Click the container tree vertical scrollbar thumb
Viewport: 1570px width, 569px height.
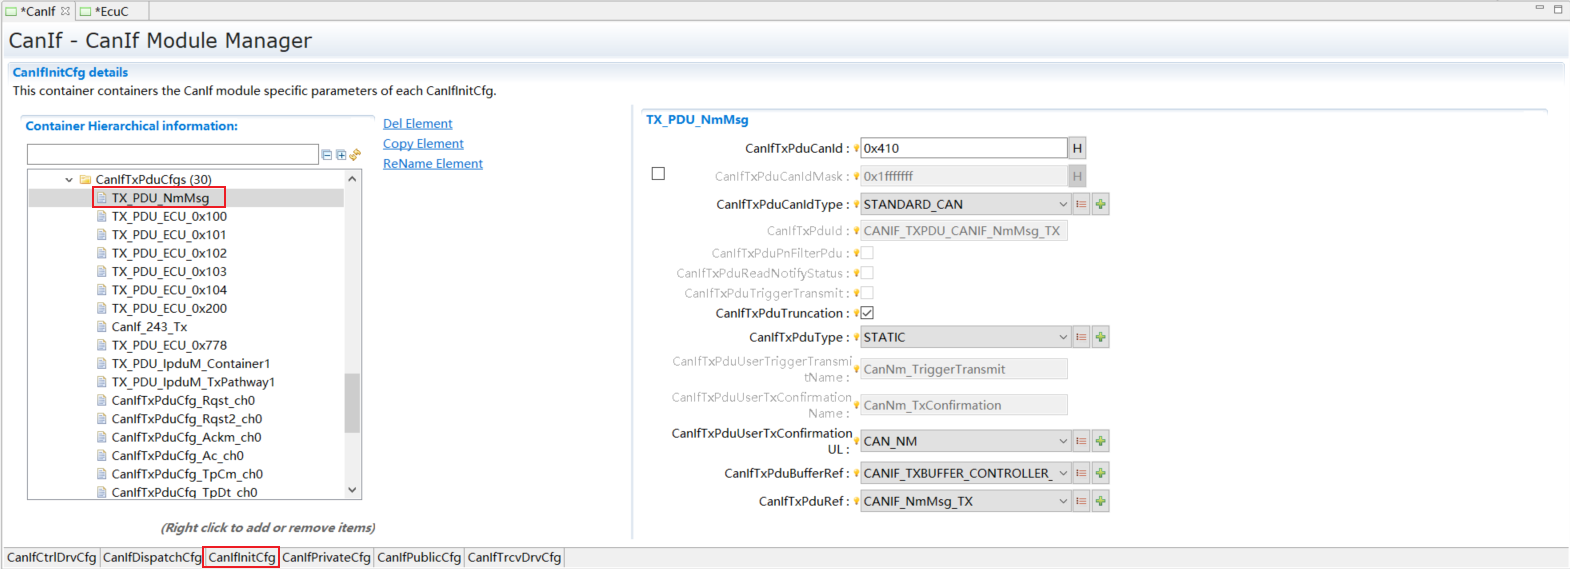click(x=352, y=402)
